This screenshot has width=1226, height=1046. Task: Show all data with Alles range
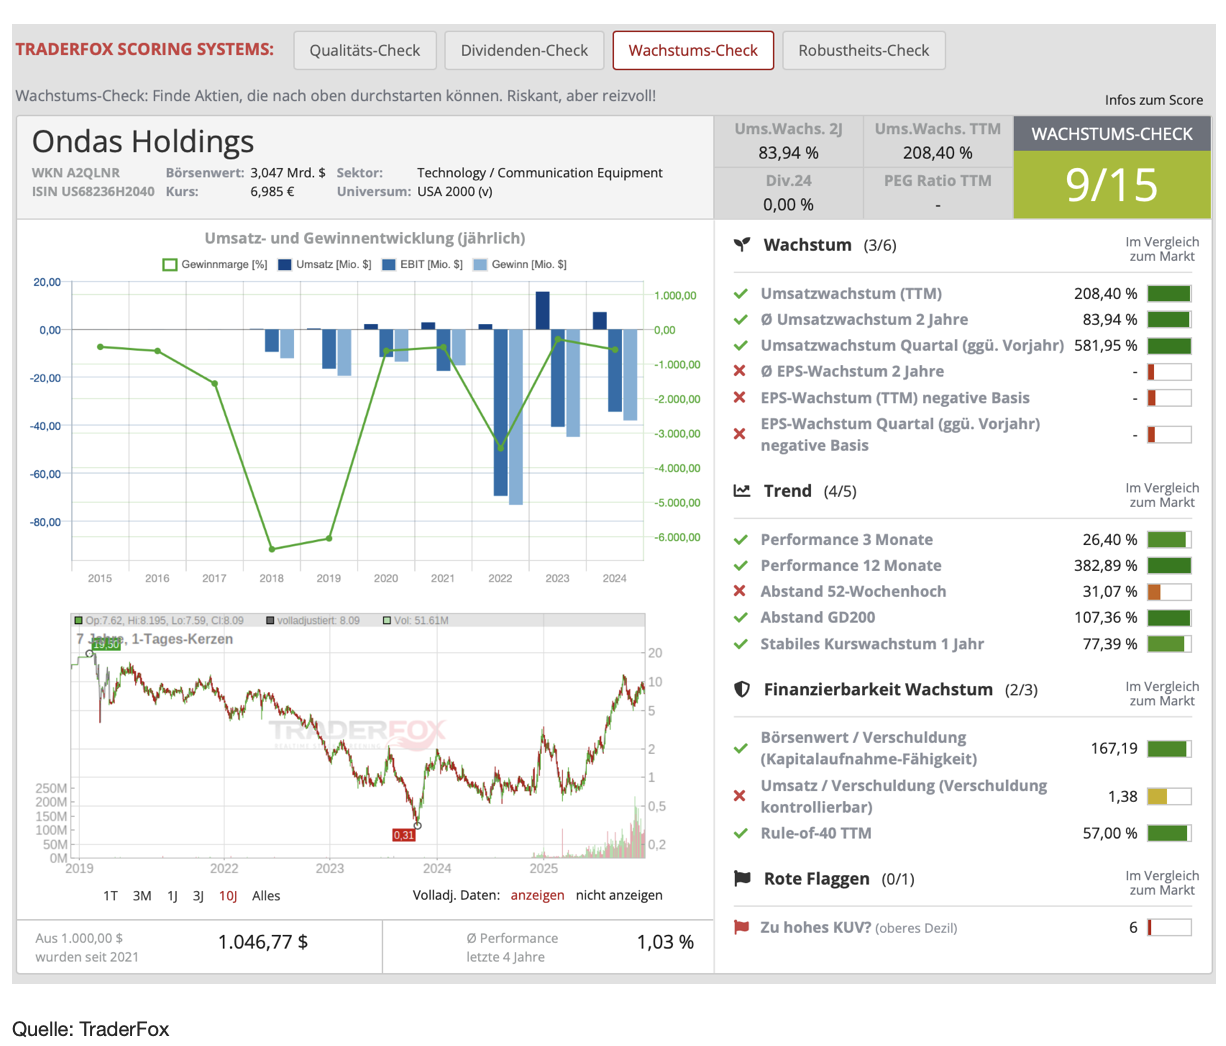tap(266, 896)
